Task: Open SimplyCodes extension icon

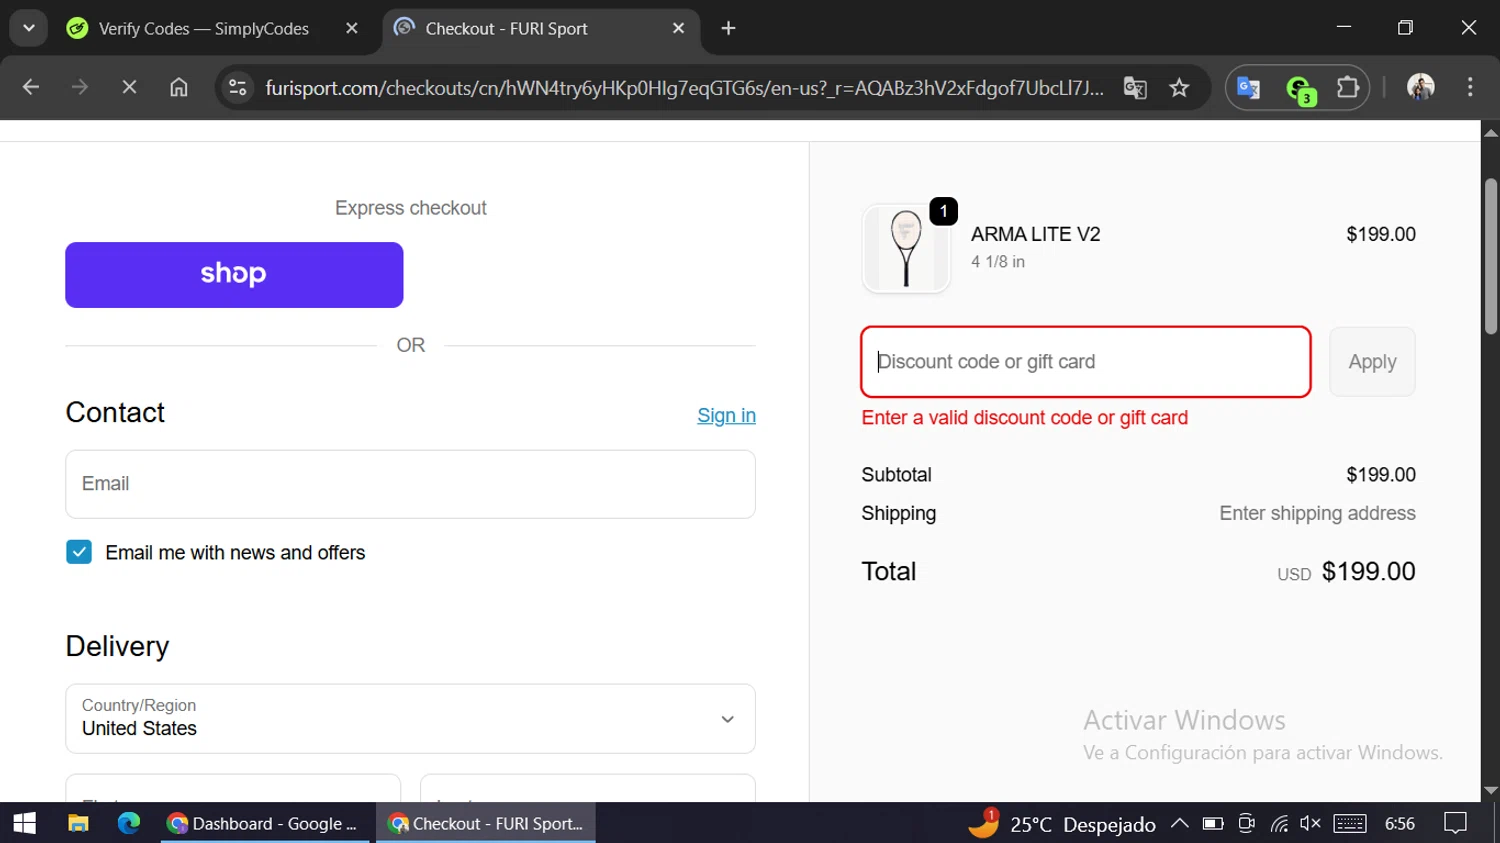Action: tap(1300, 89)
